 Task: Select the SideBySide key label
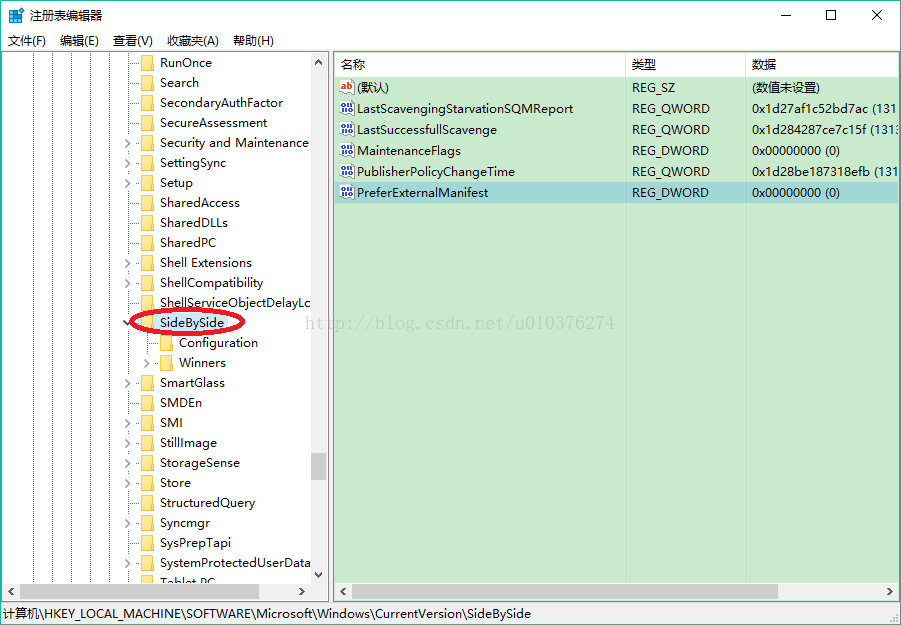(x=192, y=323)
